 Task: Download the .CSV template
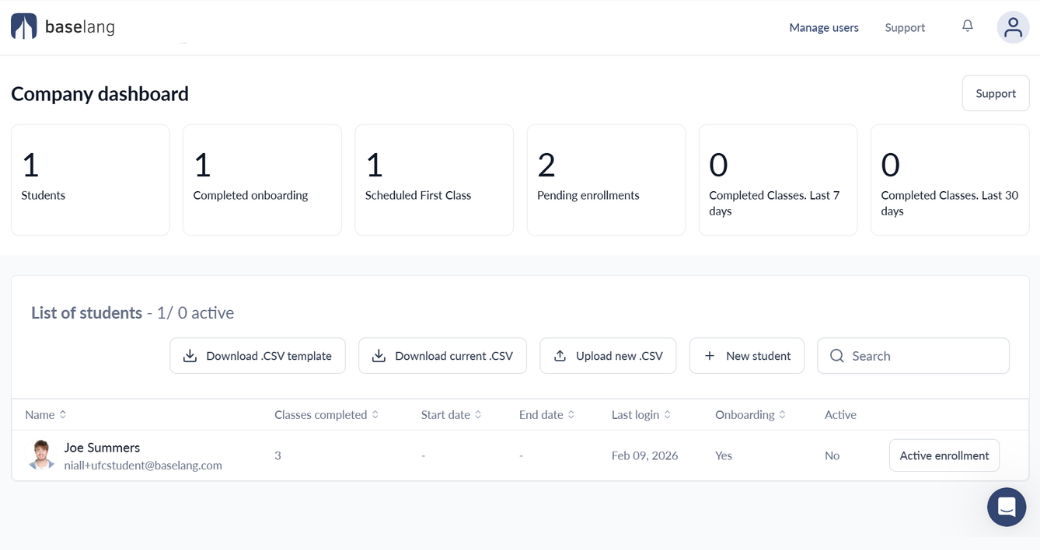pos(257,356)
